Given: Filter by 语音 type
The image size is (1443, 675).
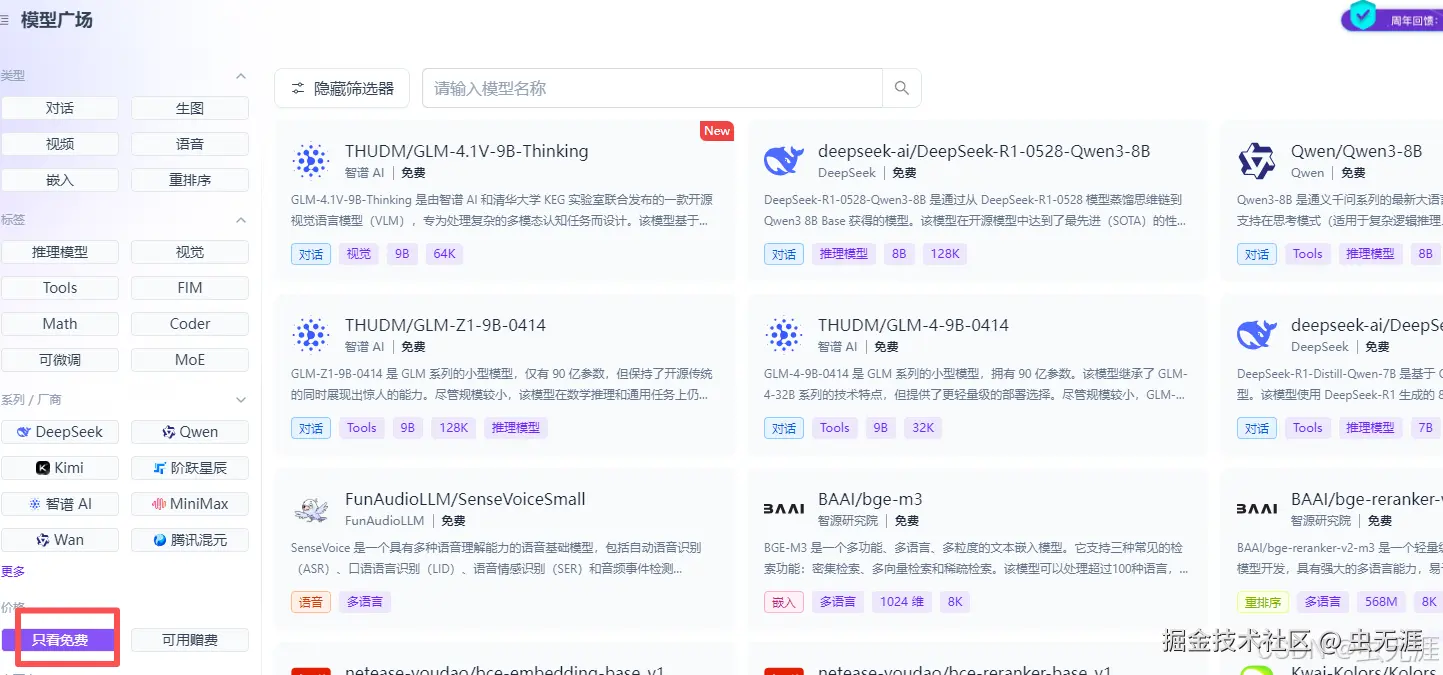Looking at the screenshot, I should 190,144.
